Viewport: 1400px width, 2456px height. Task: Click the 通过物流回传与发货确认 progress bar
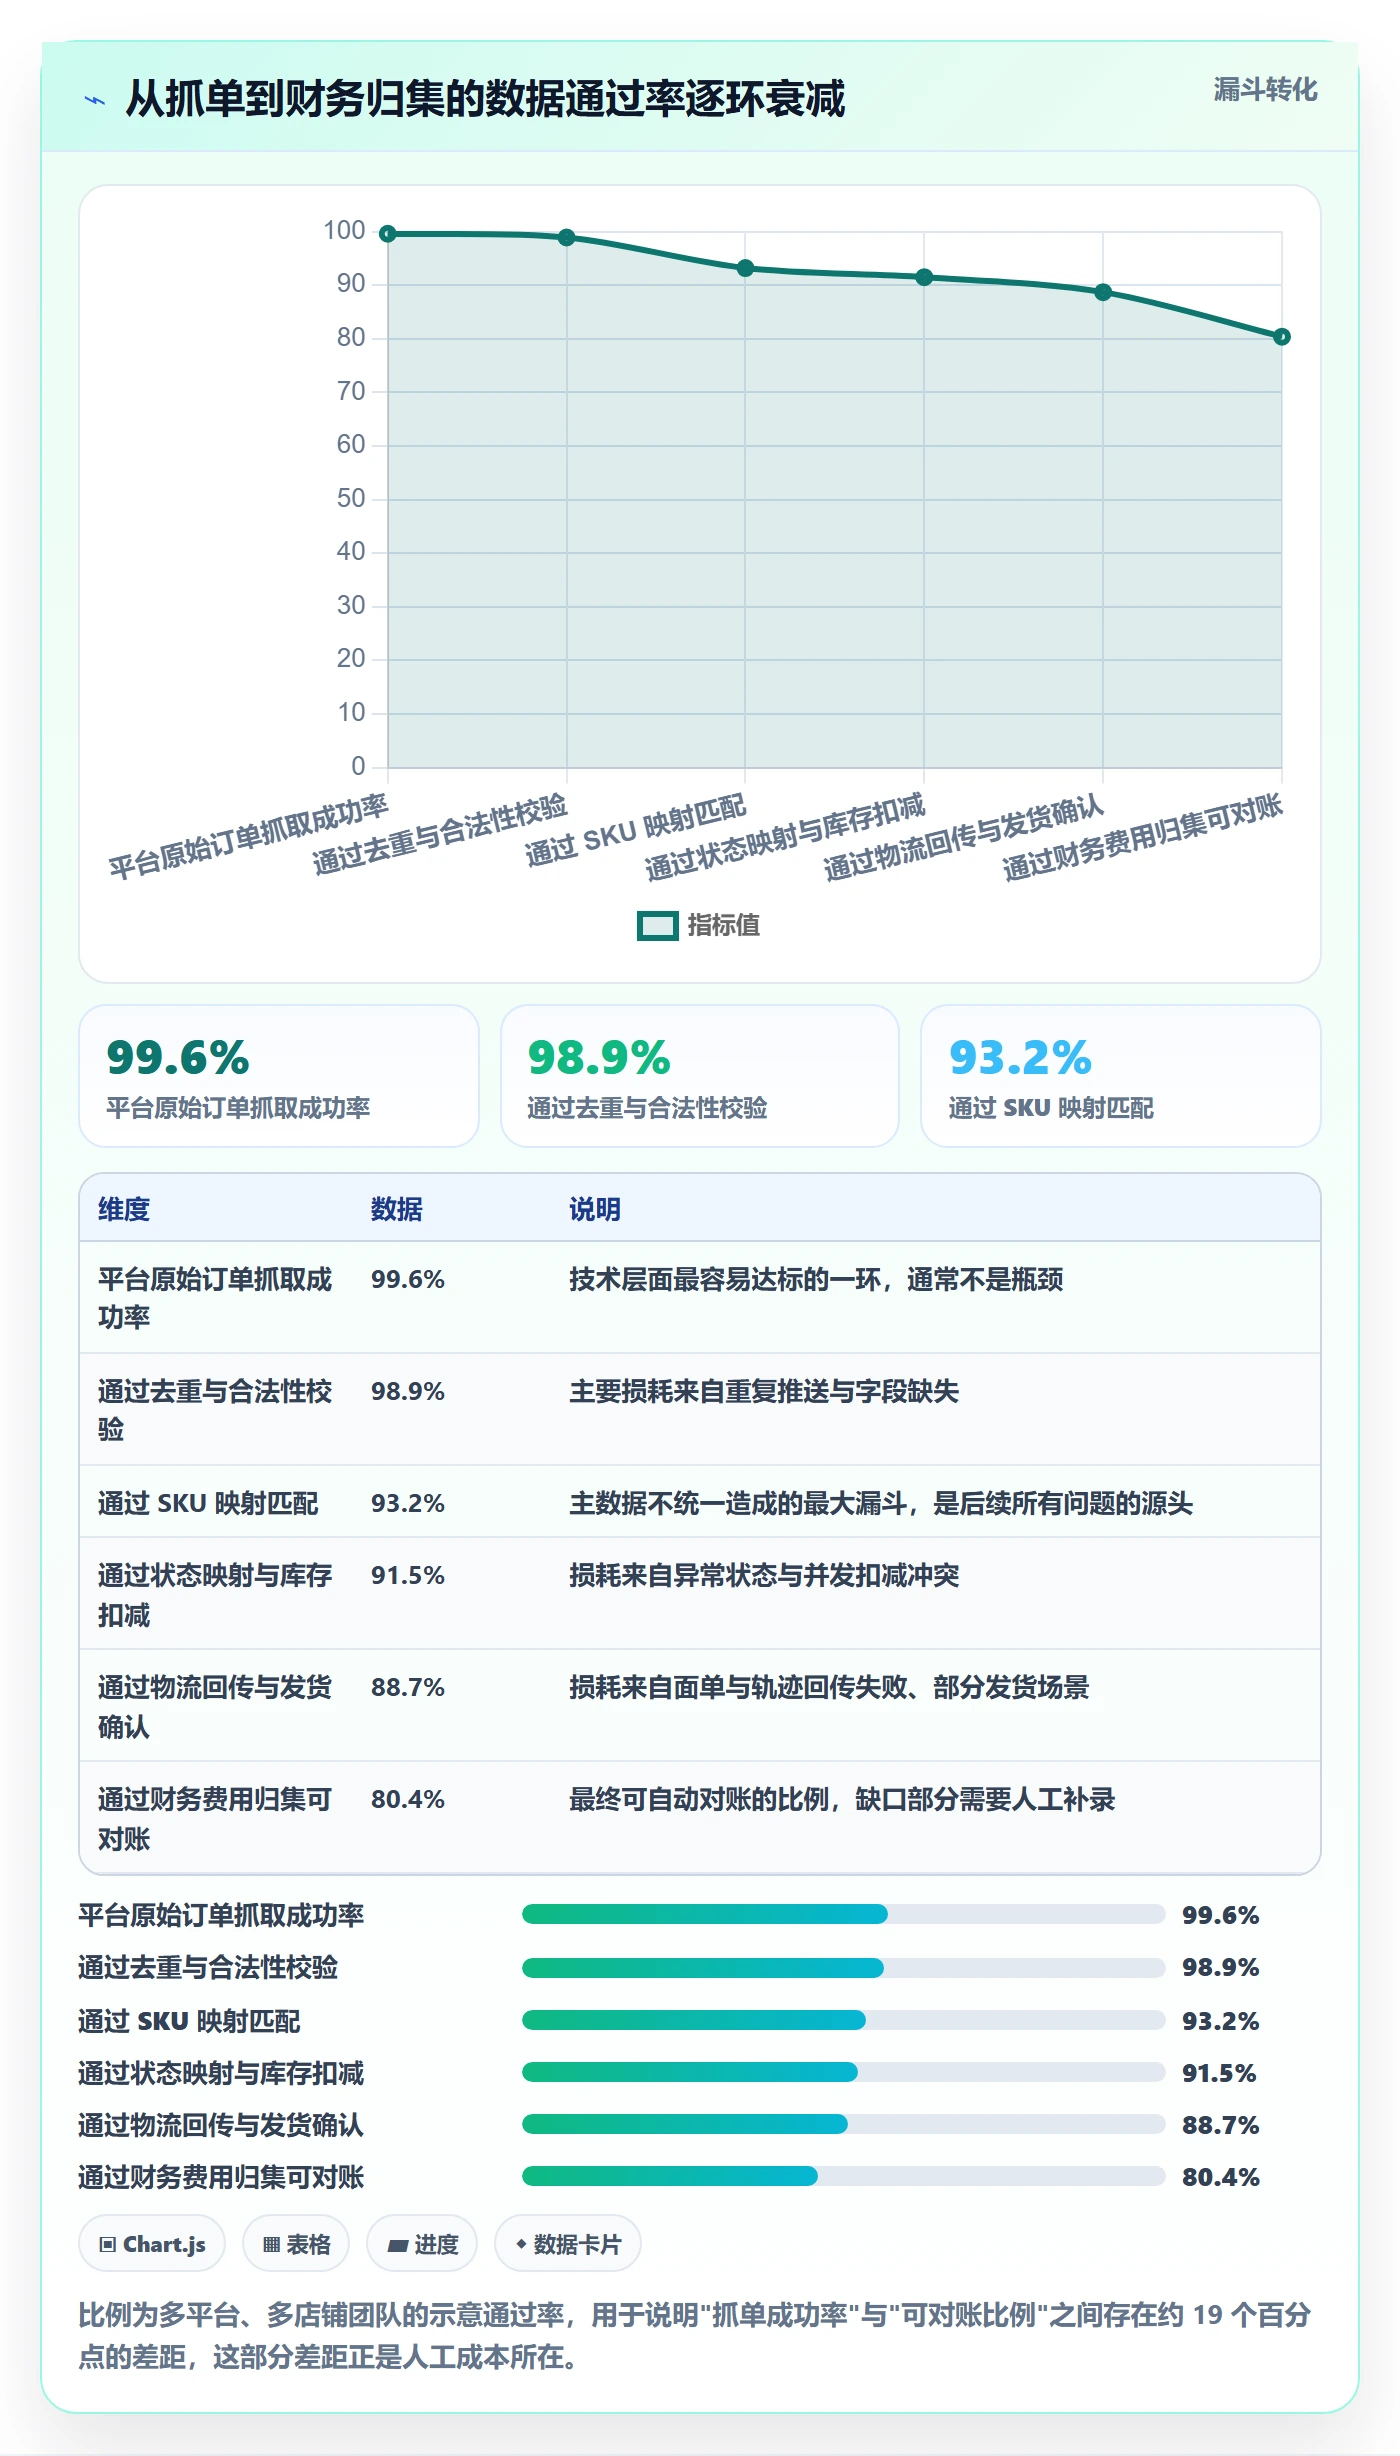[x=843, y=2124]
